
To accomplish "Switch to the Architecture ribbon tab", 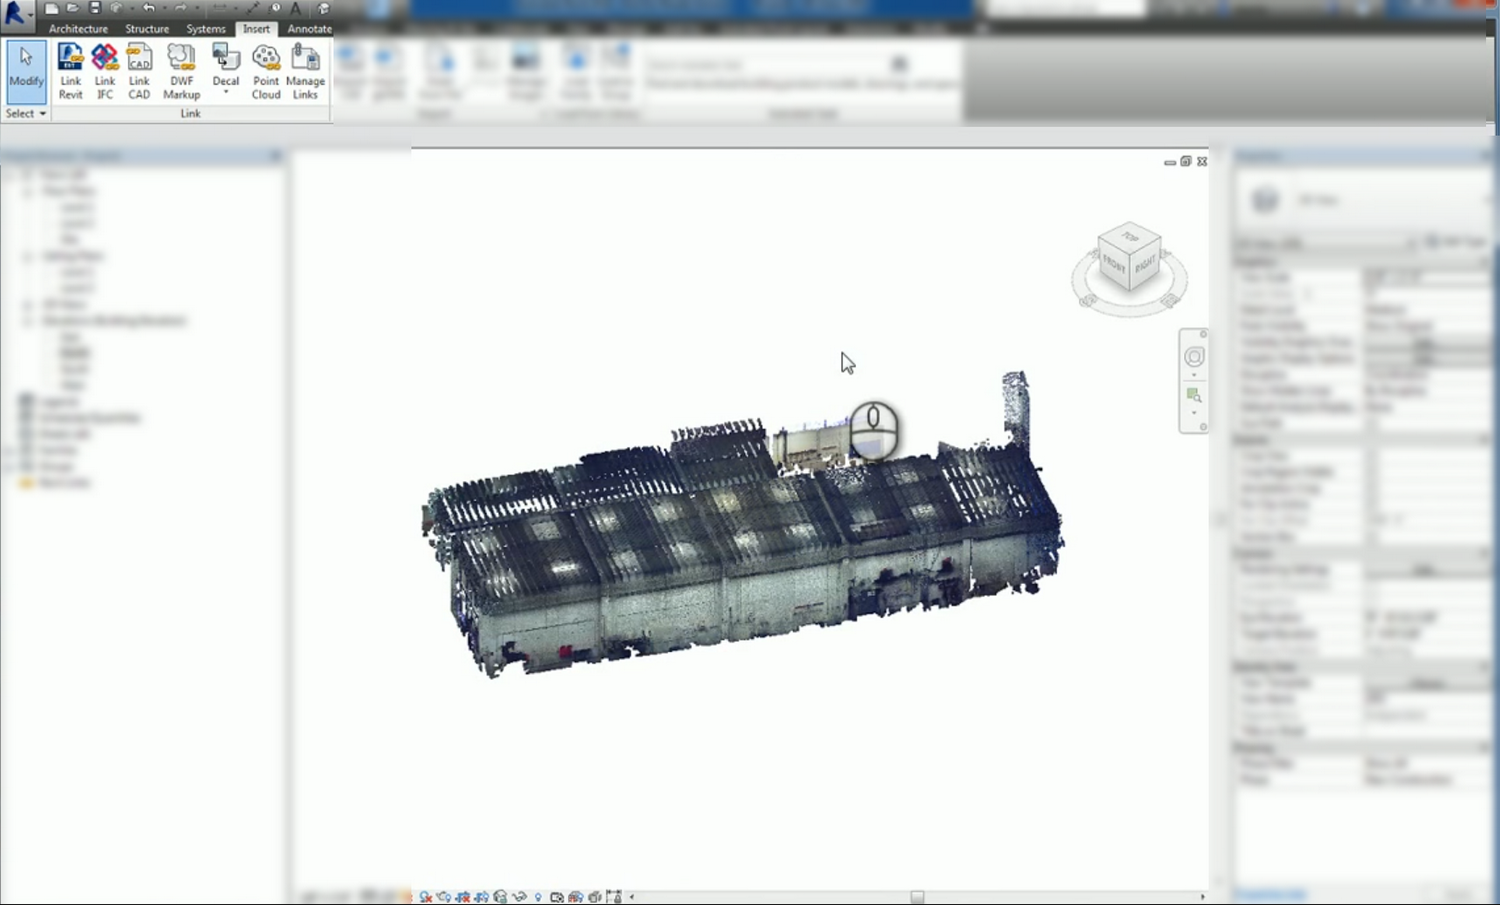I will pyautogui.click(x=78, y=29).
